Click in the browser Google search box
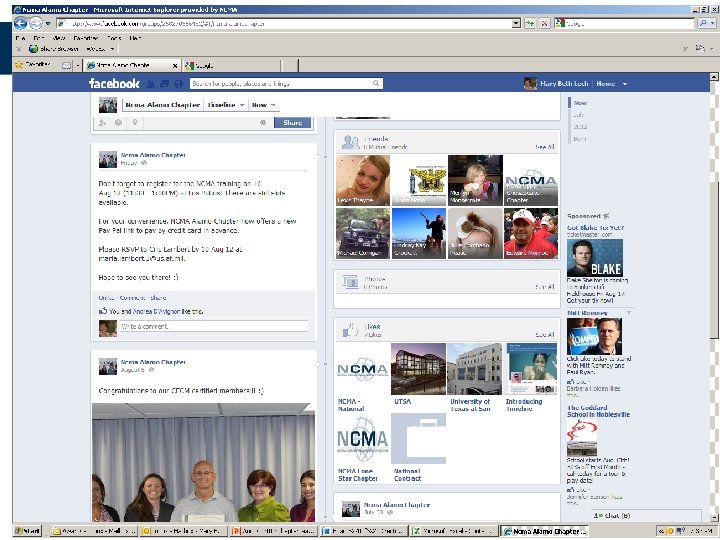Screen dimensions: 720x540 tap(624, 23)
